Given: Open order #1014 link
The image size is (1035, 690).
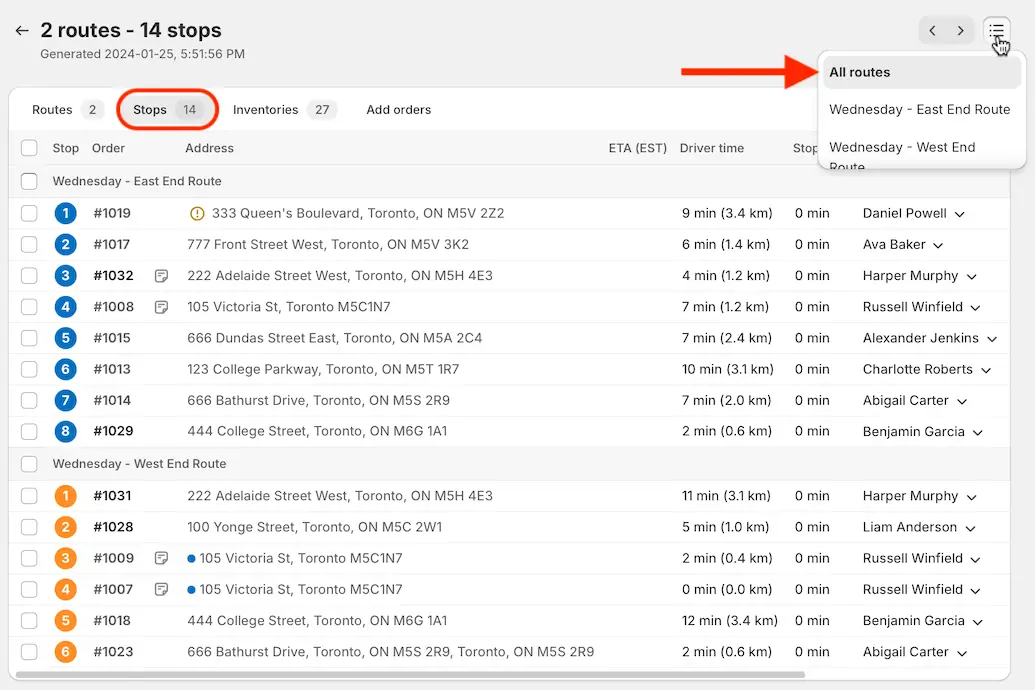Looking at the screenshot, I should tap(112, 400).
